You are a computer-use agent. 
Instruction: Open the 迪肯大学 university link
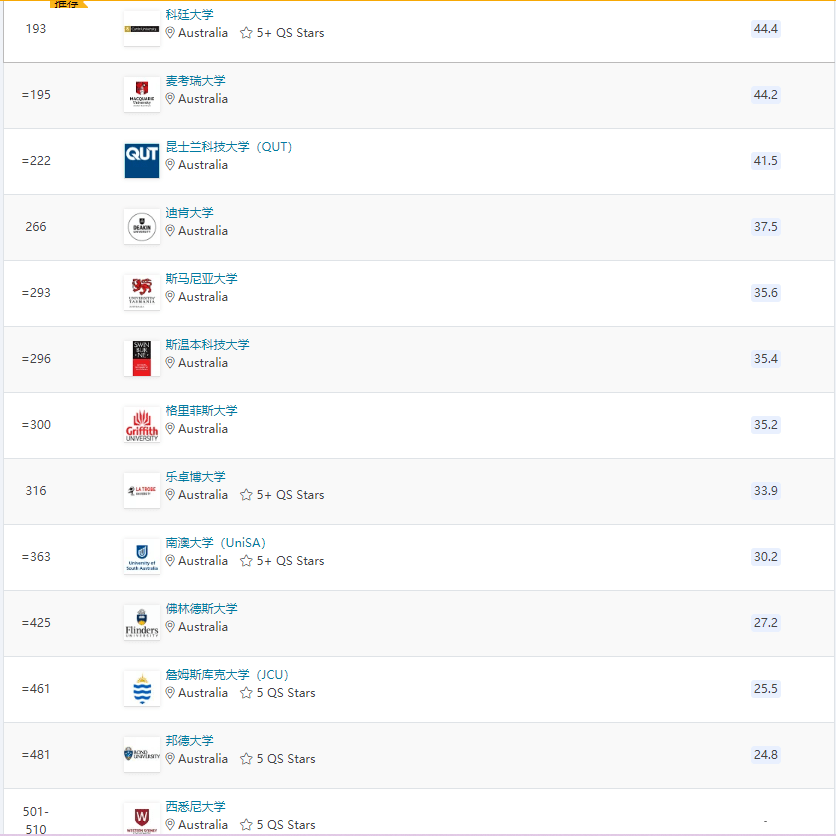(x=189, y=213)
